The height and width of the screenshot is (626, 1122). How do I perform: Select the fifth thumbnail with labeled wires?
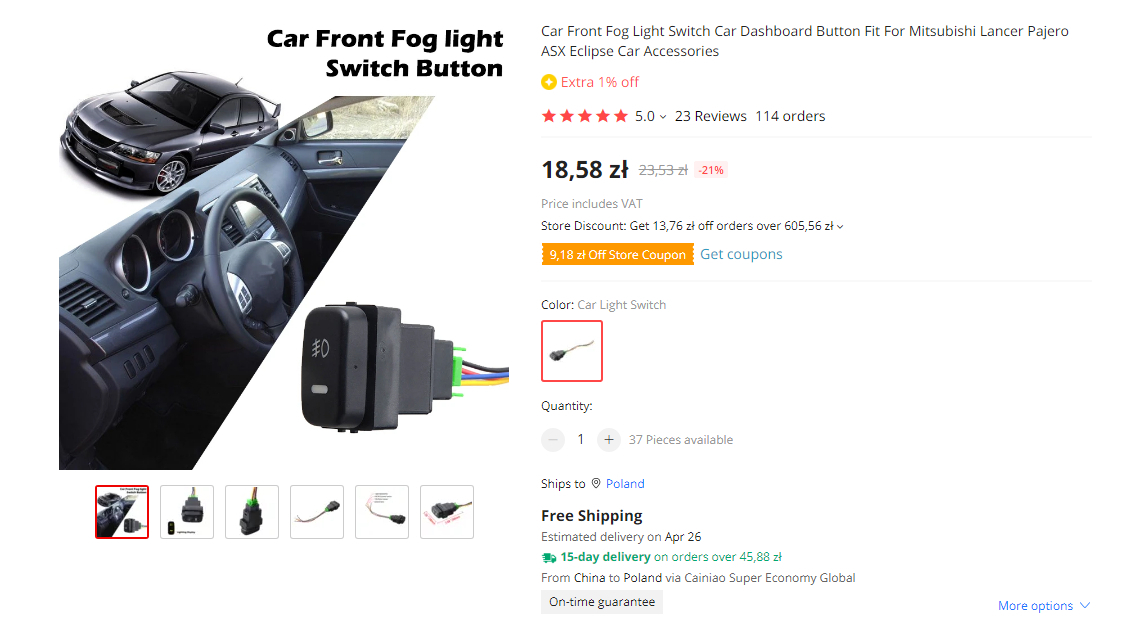click(x=382, y=512)
